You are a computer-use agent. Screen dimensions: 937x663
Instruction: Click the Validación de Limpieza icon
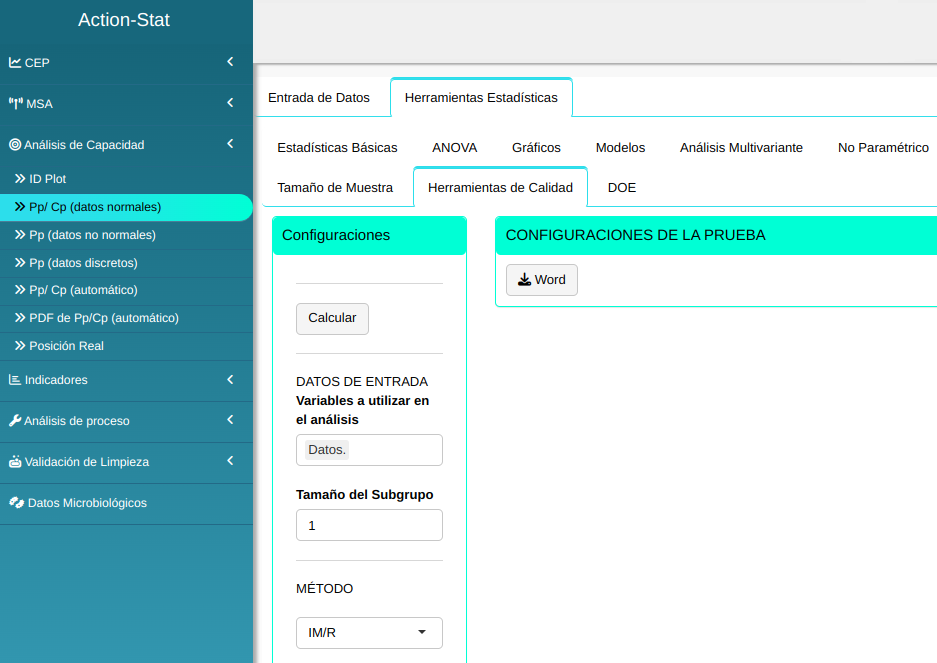[x=15, y=462]
